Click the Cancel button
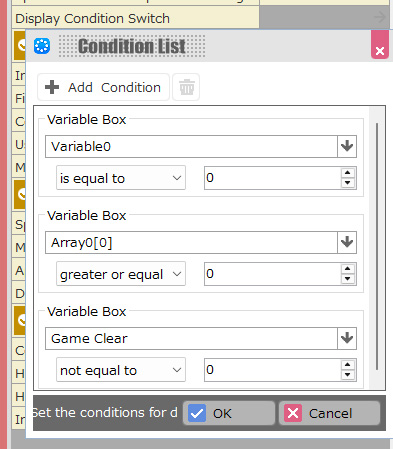 point(329,413)
